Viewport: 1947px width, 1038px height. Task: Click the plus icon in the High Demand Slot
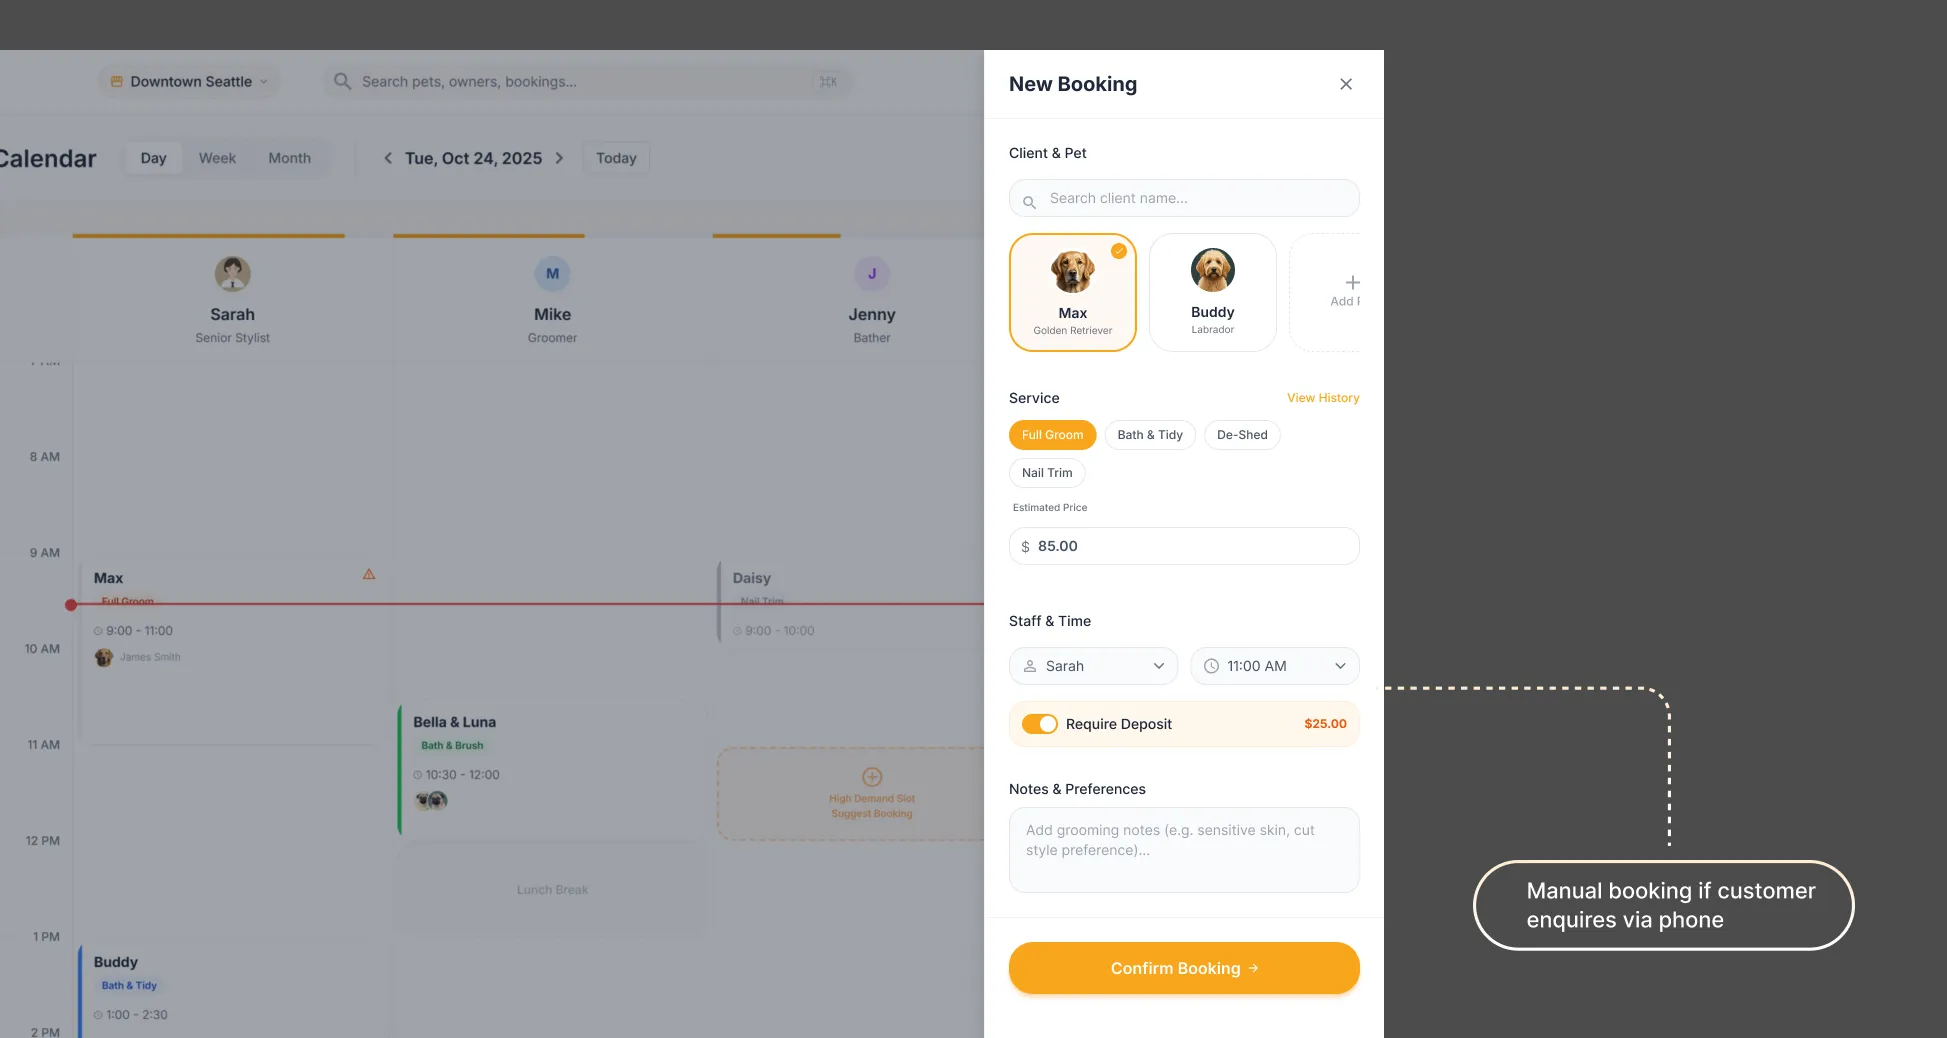[872, 778]
